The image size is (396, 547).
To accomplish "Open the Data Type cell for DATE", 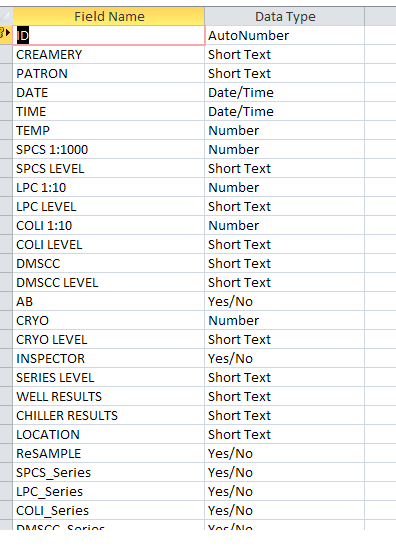I will click(284, 92).
